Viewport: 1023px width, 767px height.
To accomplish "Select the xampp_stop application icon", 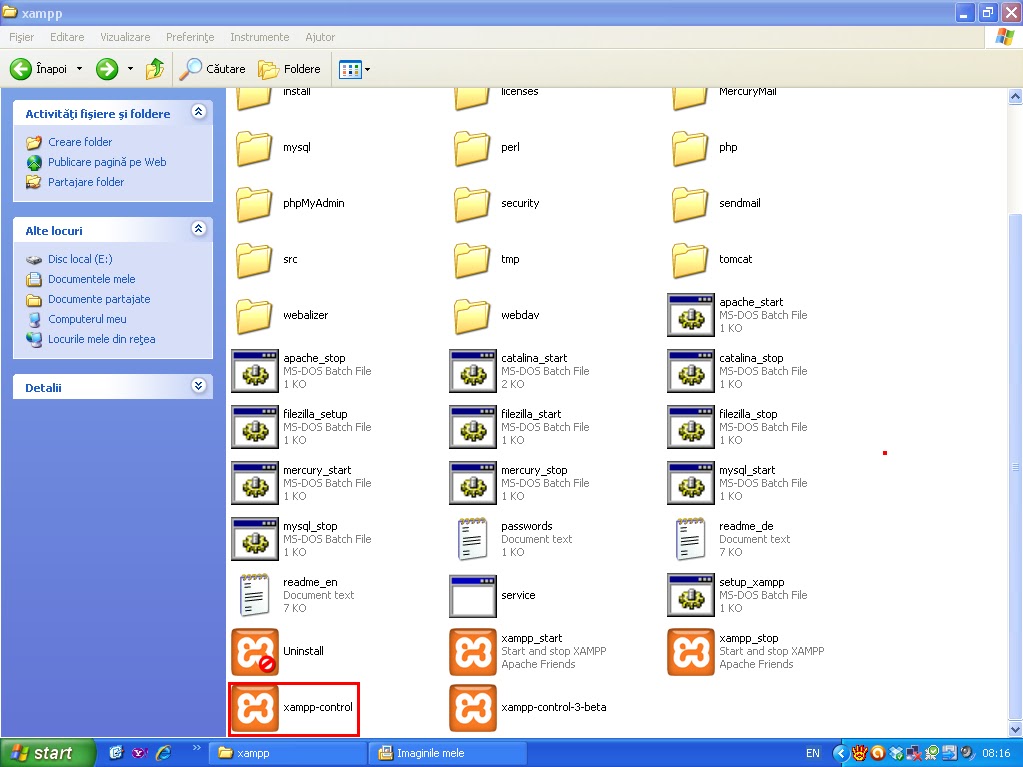I will (x=691, y=652).
